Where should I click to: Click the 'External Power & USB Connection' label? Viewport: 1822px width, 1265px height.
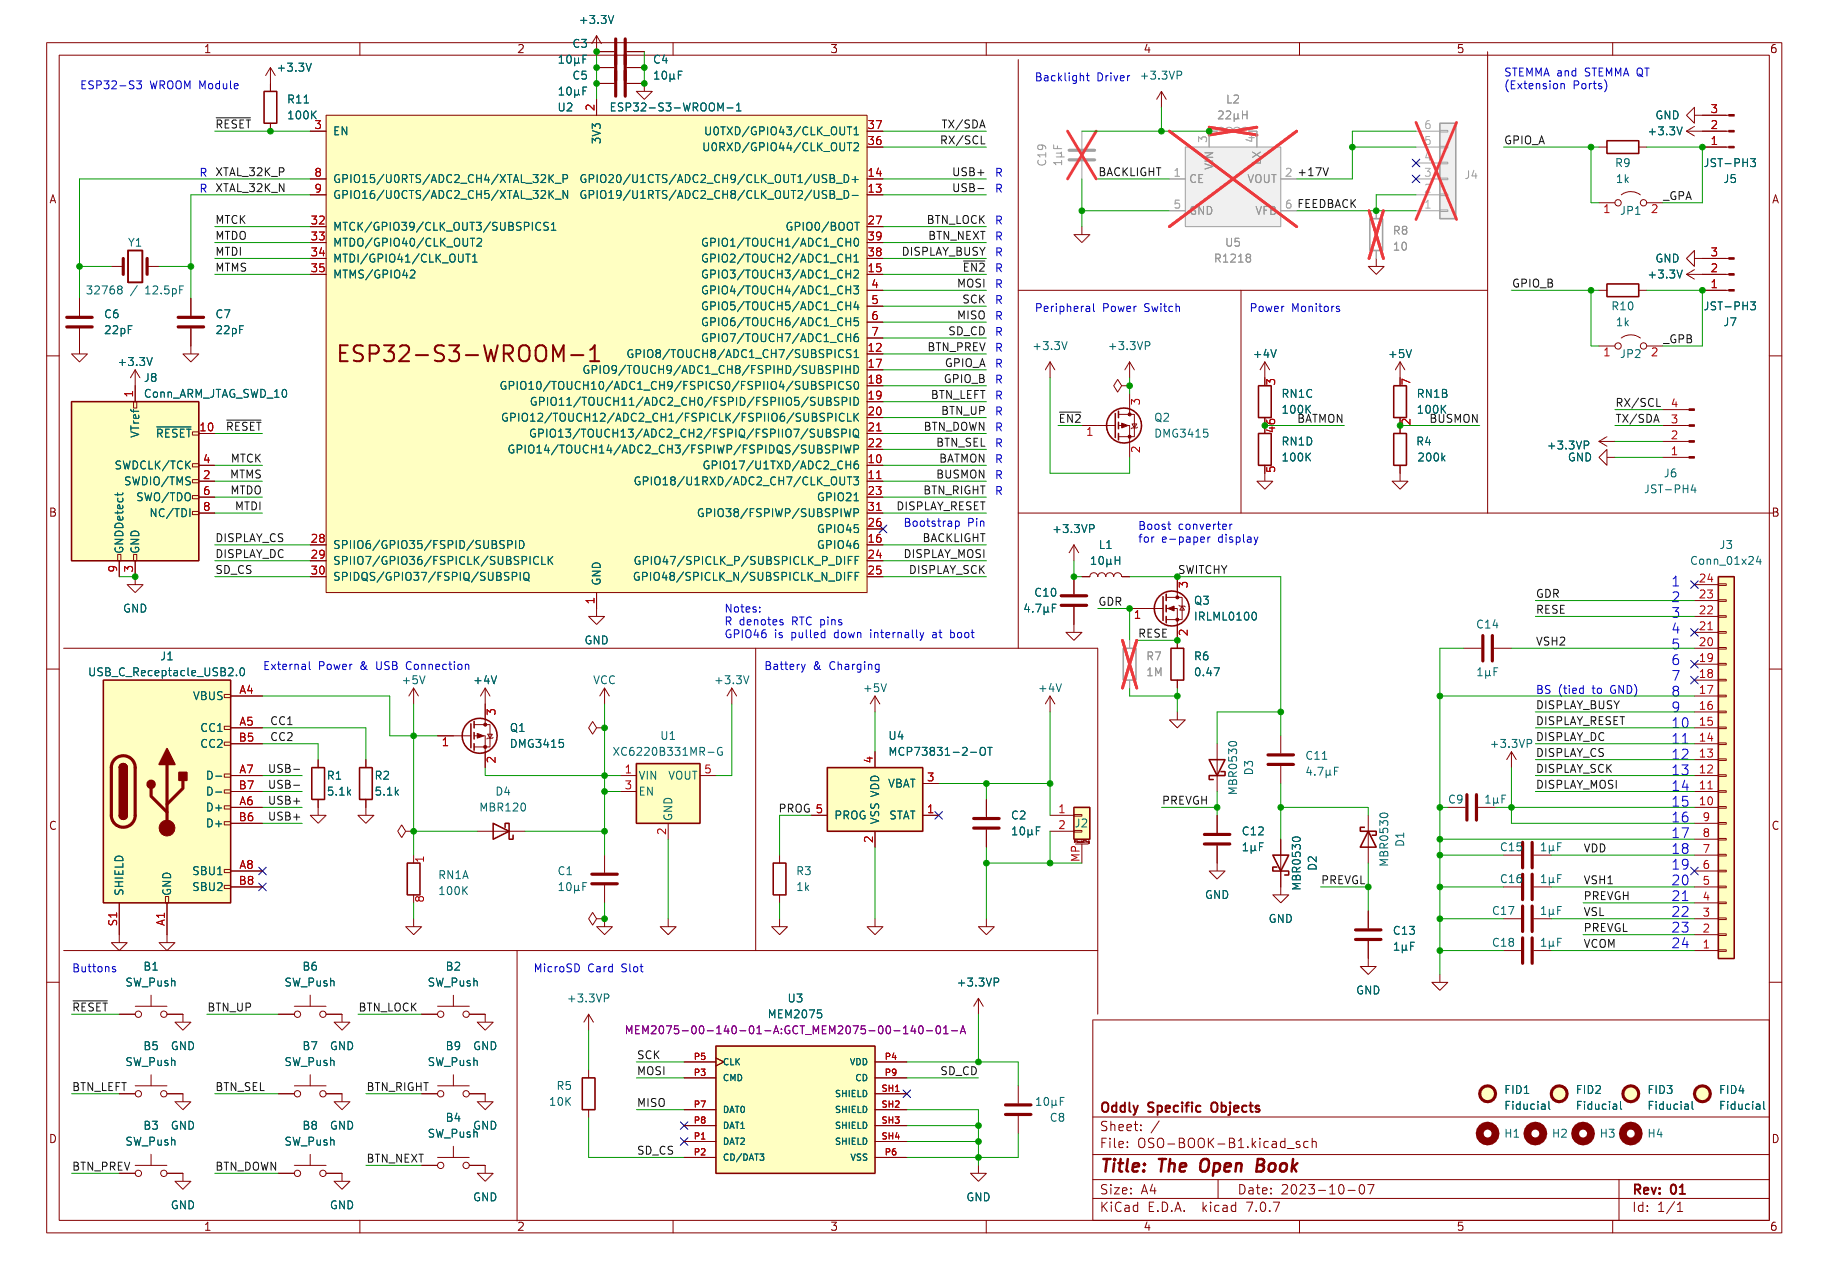(x=366, y=666)
